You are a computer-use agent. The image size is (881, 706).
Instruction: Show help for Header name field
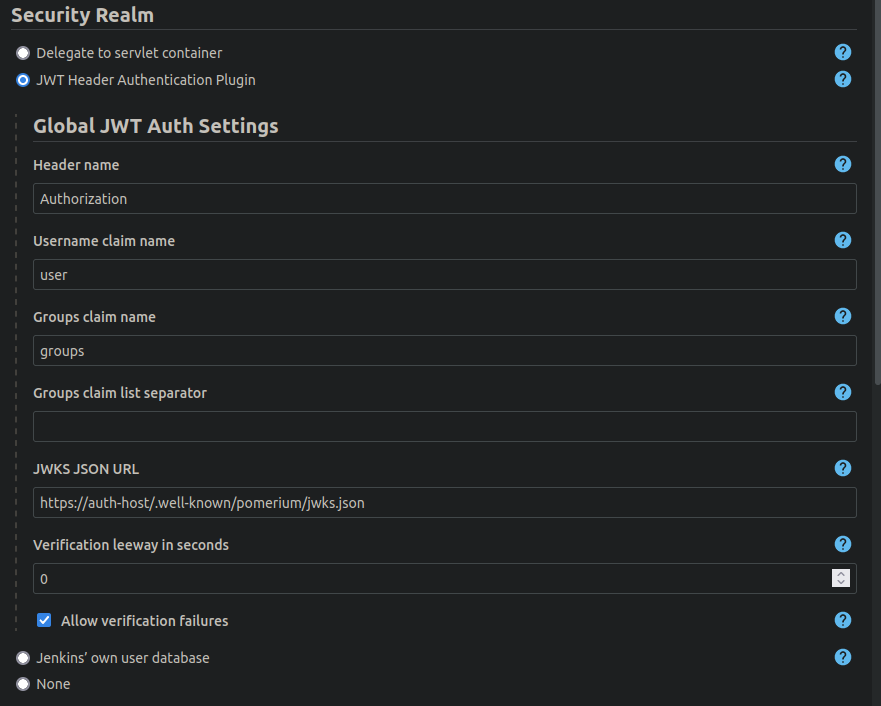click(x=842, y=164)
